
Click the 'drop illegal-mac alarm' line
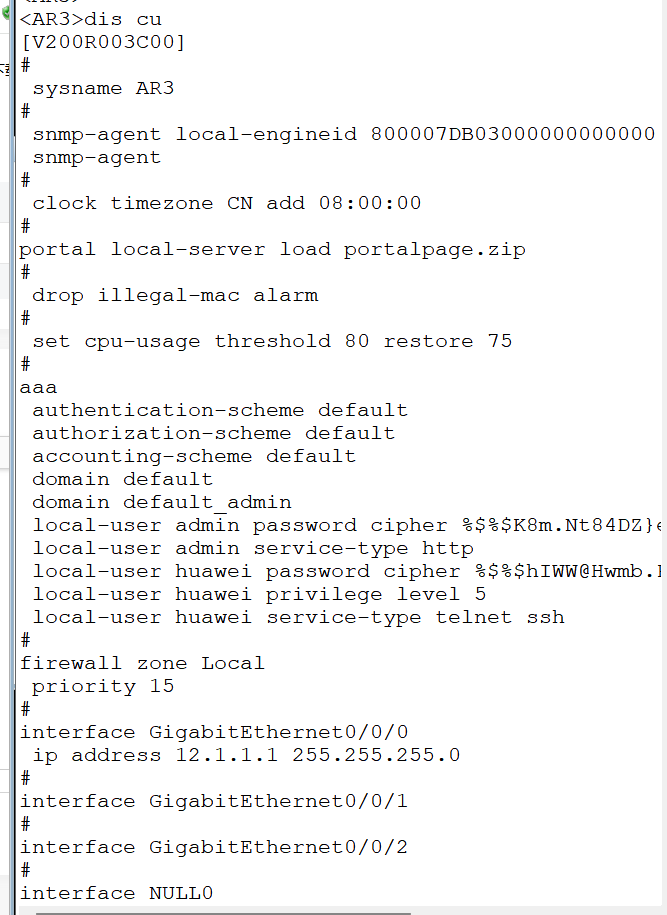[175, 295]
